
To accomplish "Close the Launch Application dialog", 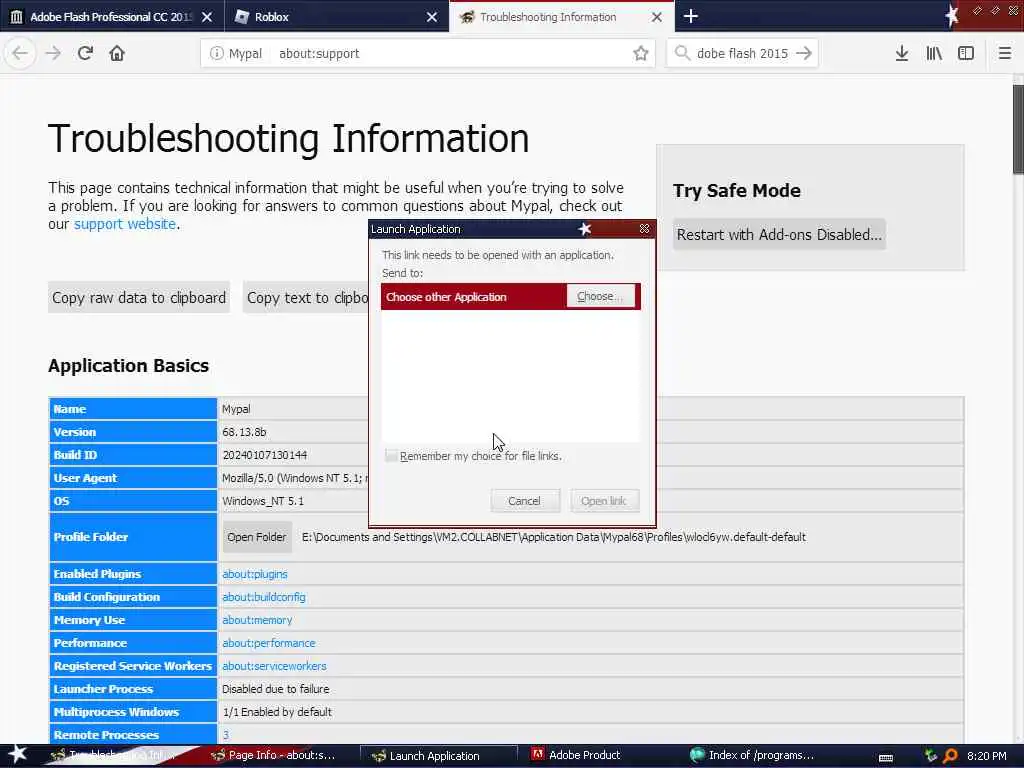I will click(645, 229).
